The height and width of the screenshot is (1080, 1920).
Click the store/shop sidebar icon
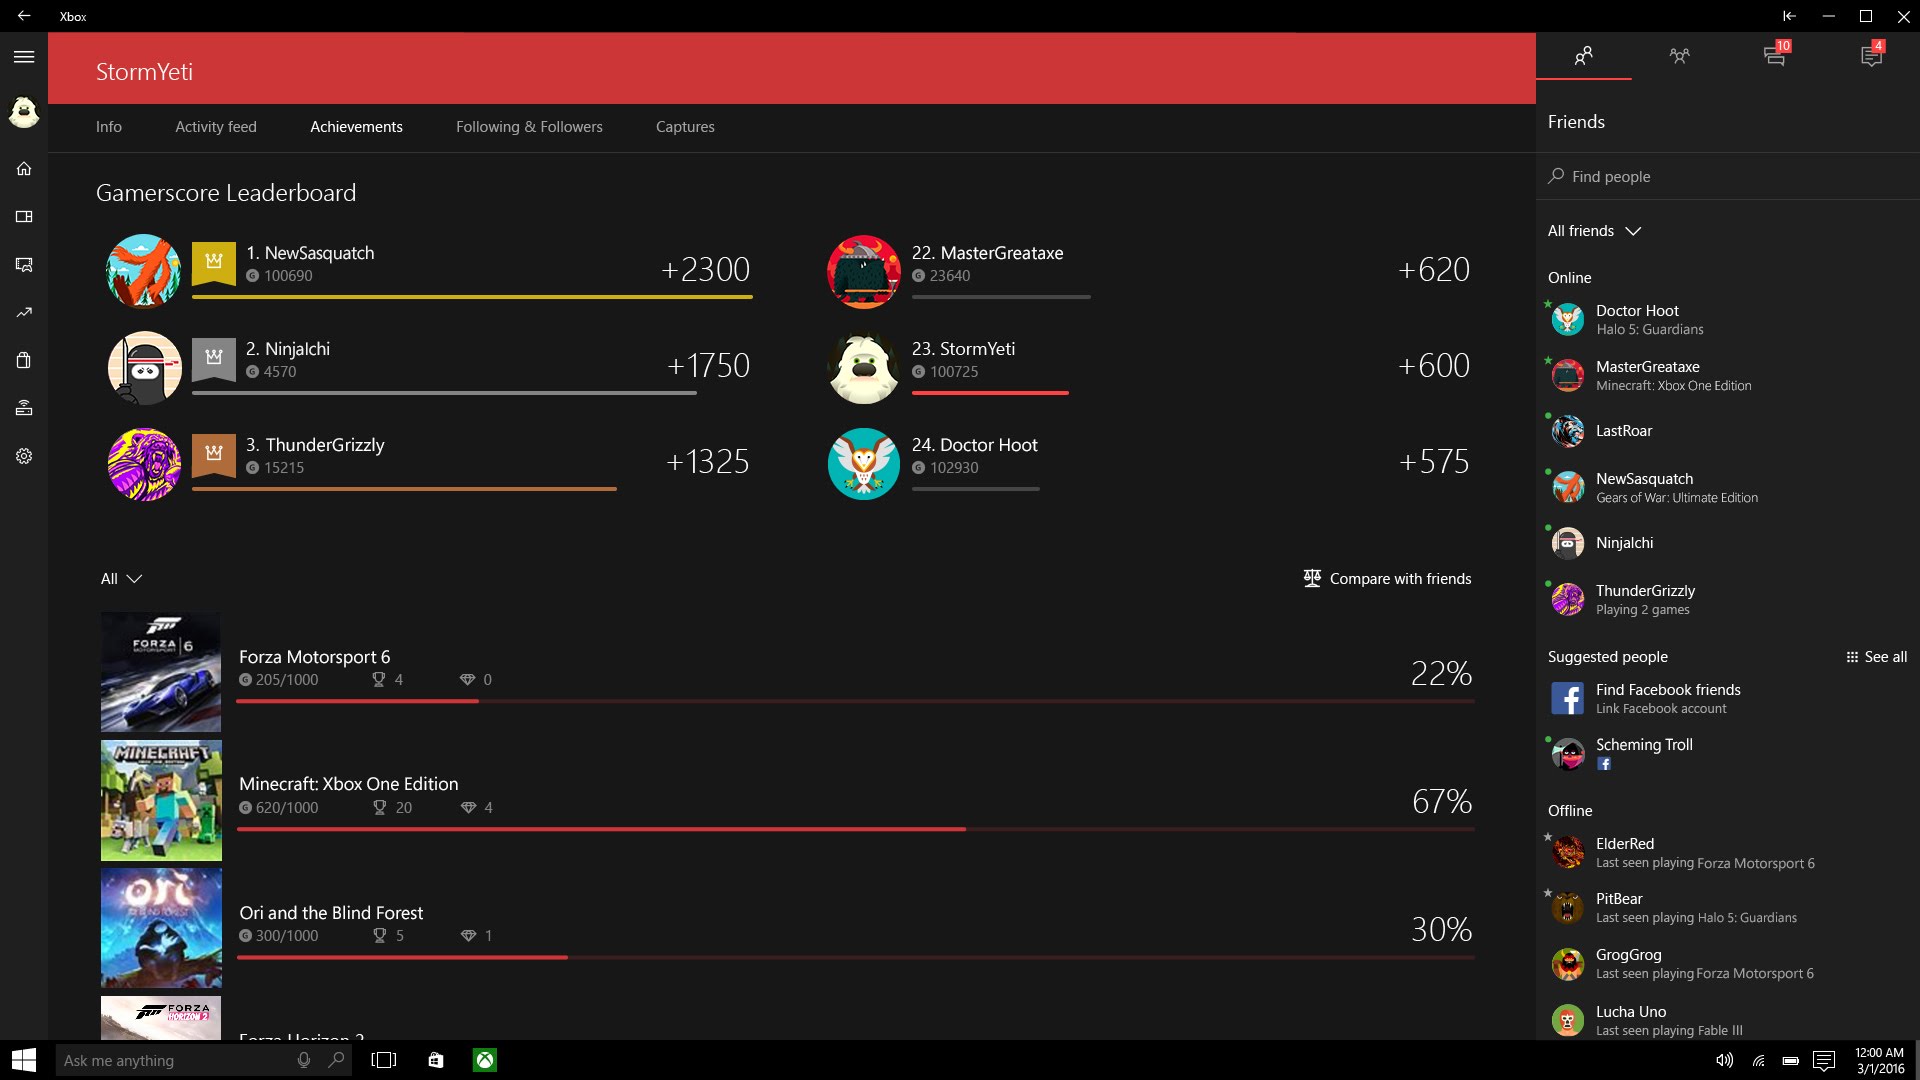click(x=24, y=359)
